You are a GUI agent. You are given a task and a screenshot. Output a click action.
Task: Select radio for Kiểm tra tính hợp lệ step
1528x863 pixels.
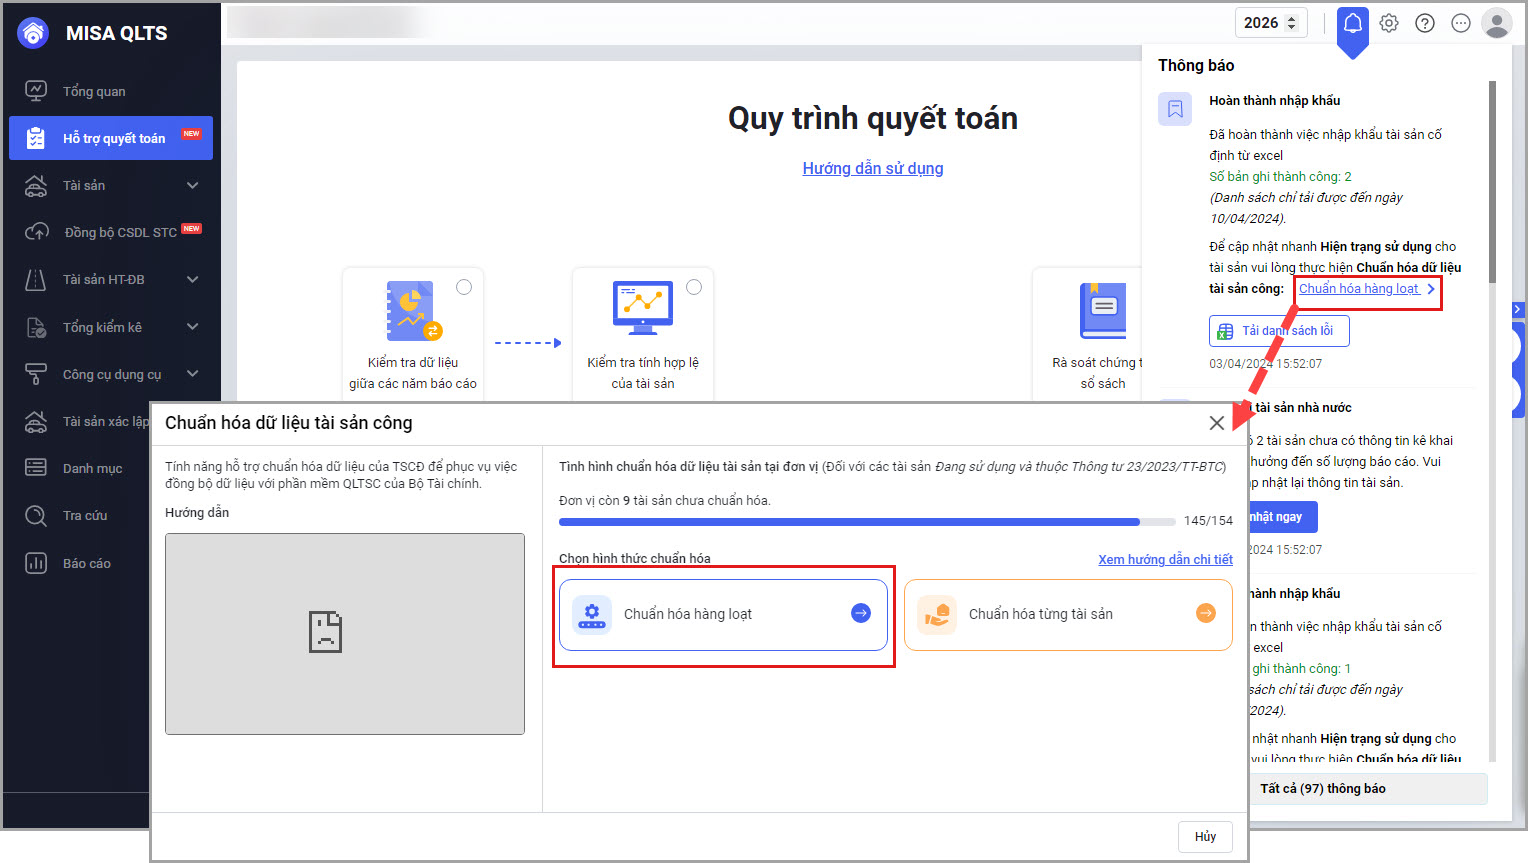coord(694,287)
